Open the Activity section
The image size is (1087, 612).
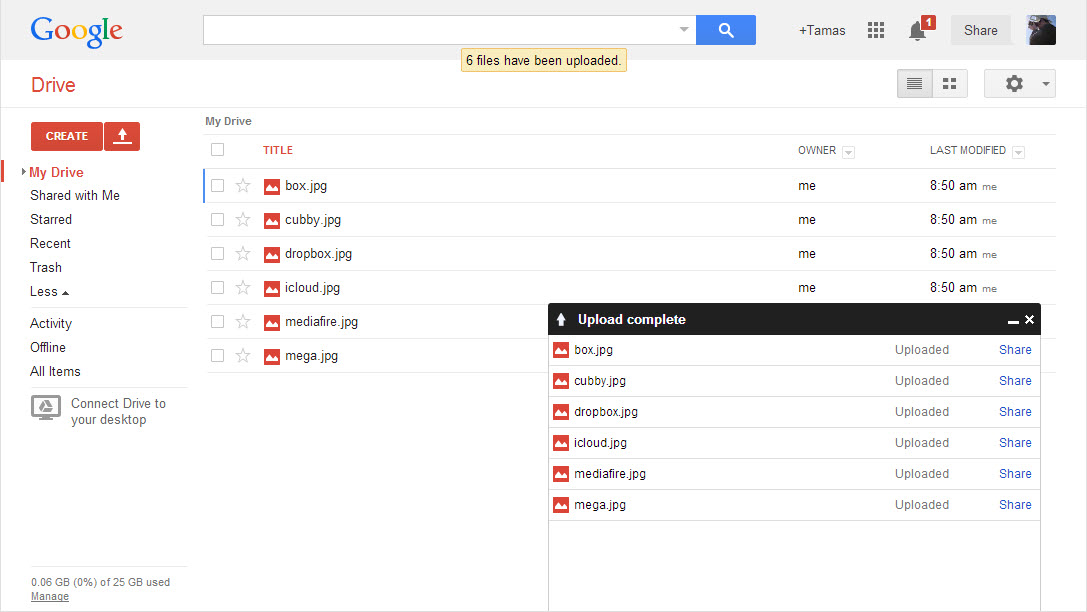[51, 324]
